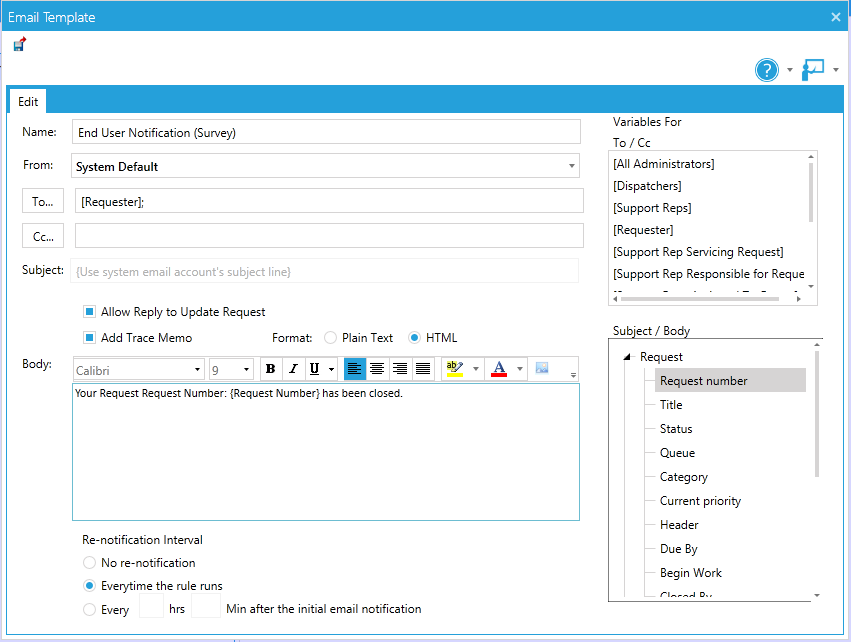
Task: Select Title tree item
Action: pos(671,404)
